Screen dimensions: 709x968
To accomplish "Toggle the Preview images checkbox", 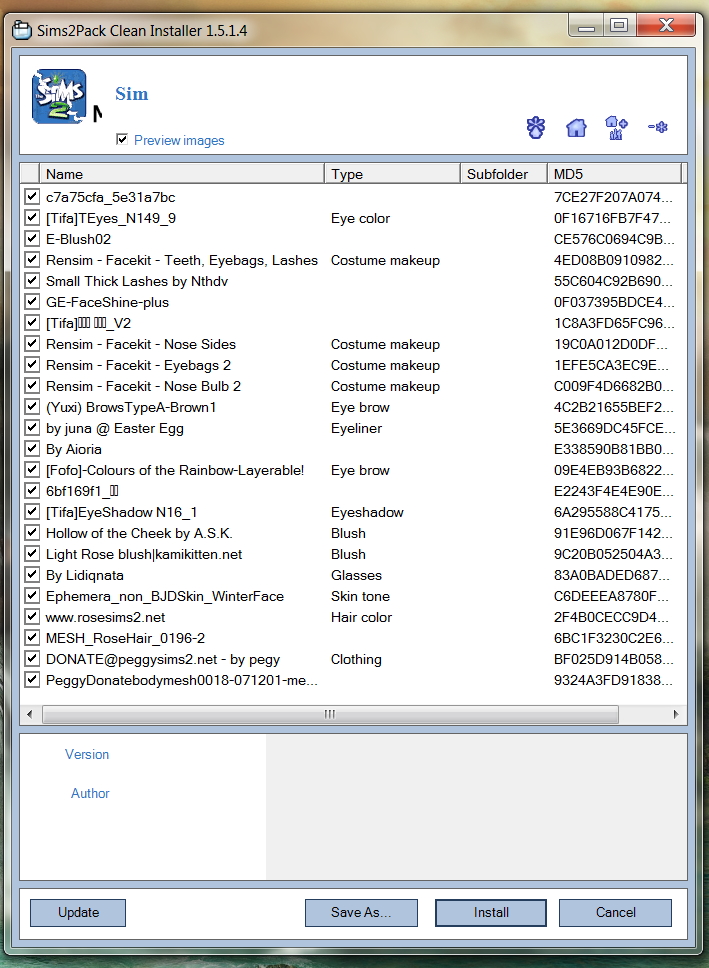I will (x=122, y=140).
